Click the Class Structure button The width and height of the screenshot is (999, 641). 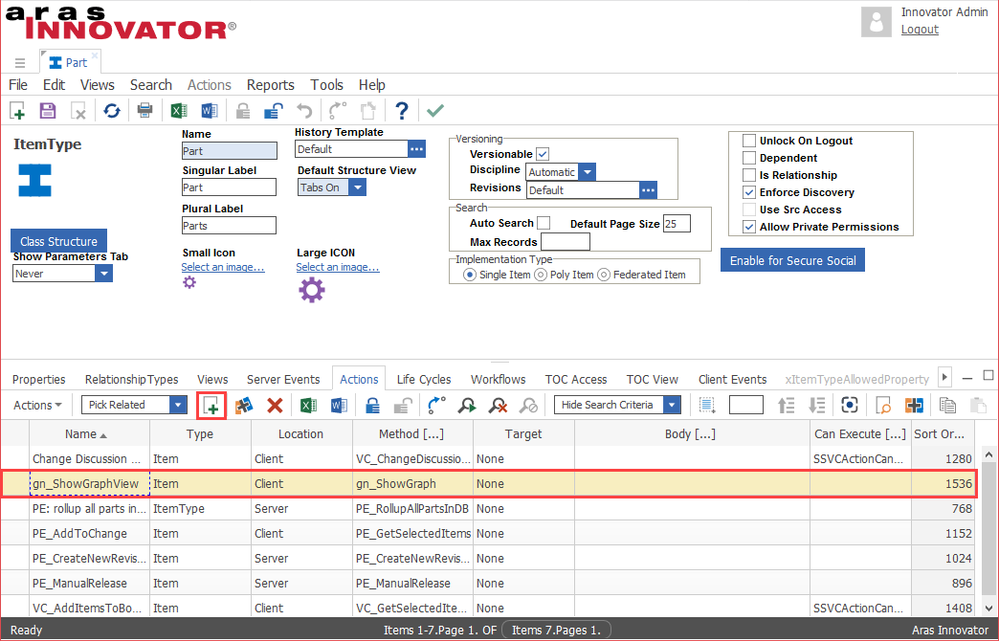point(59,241)
